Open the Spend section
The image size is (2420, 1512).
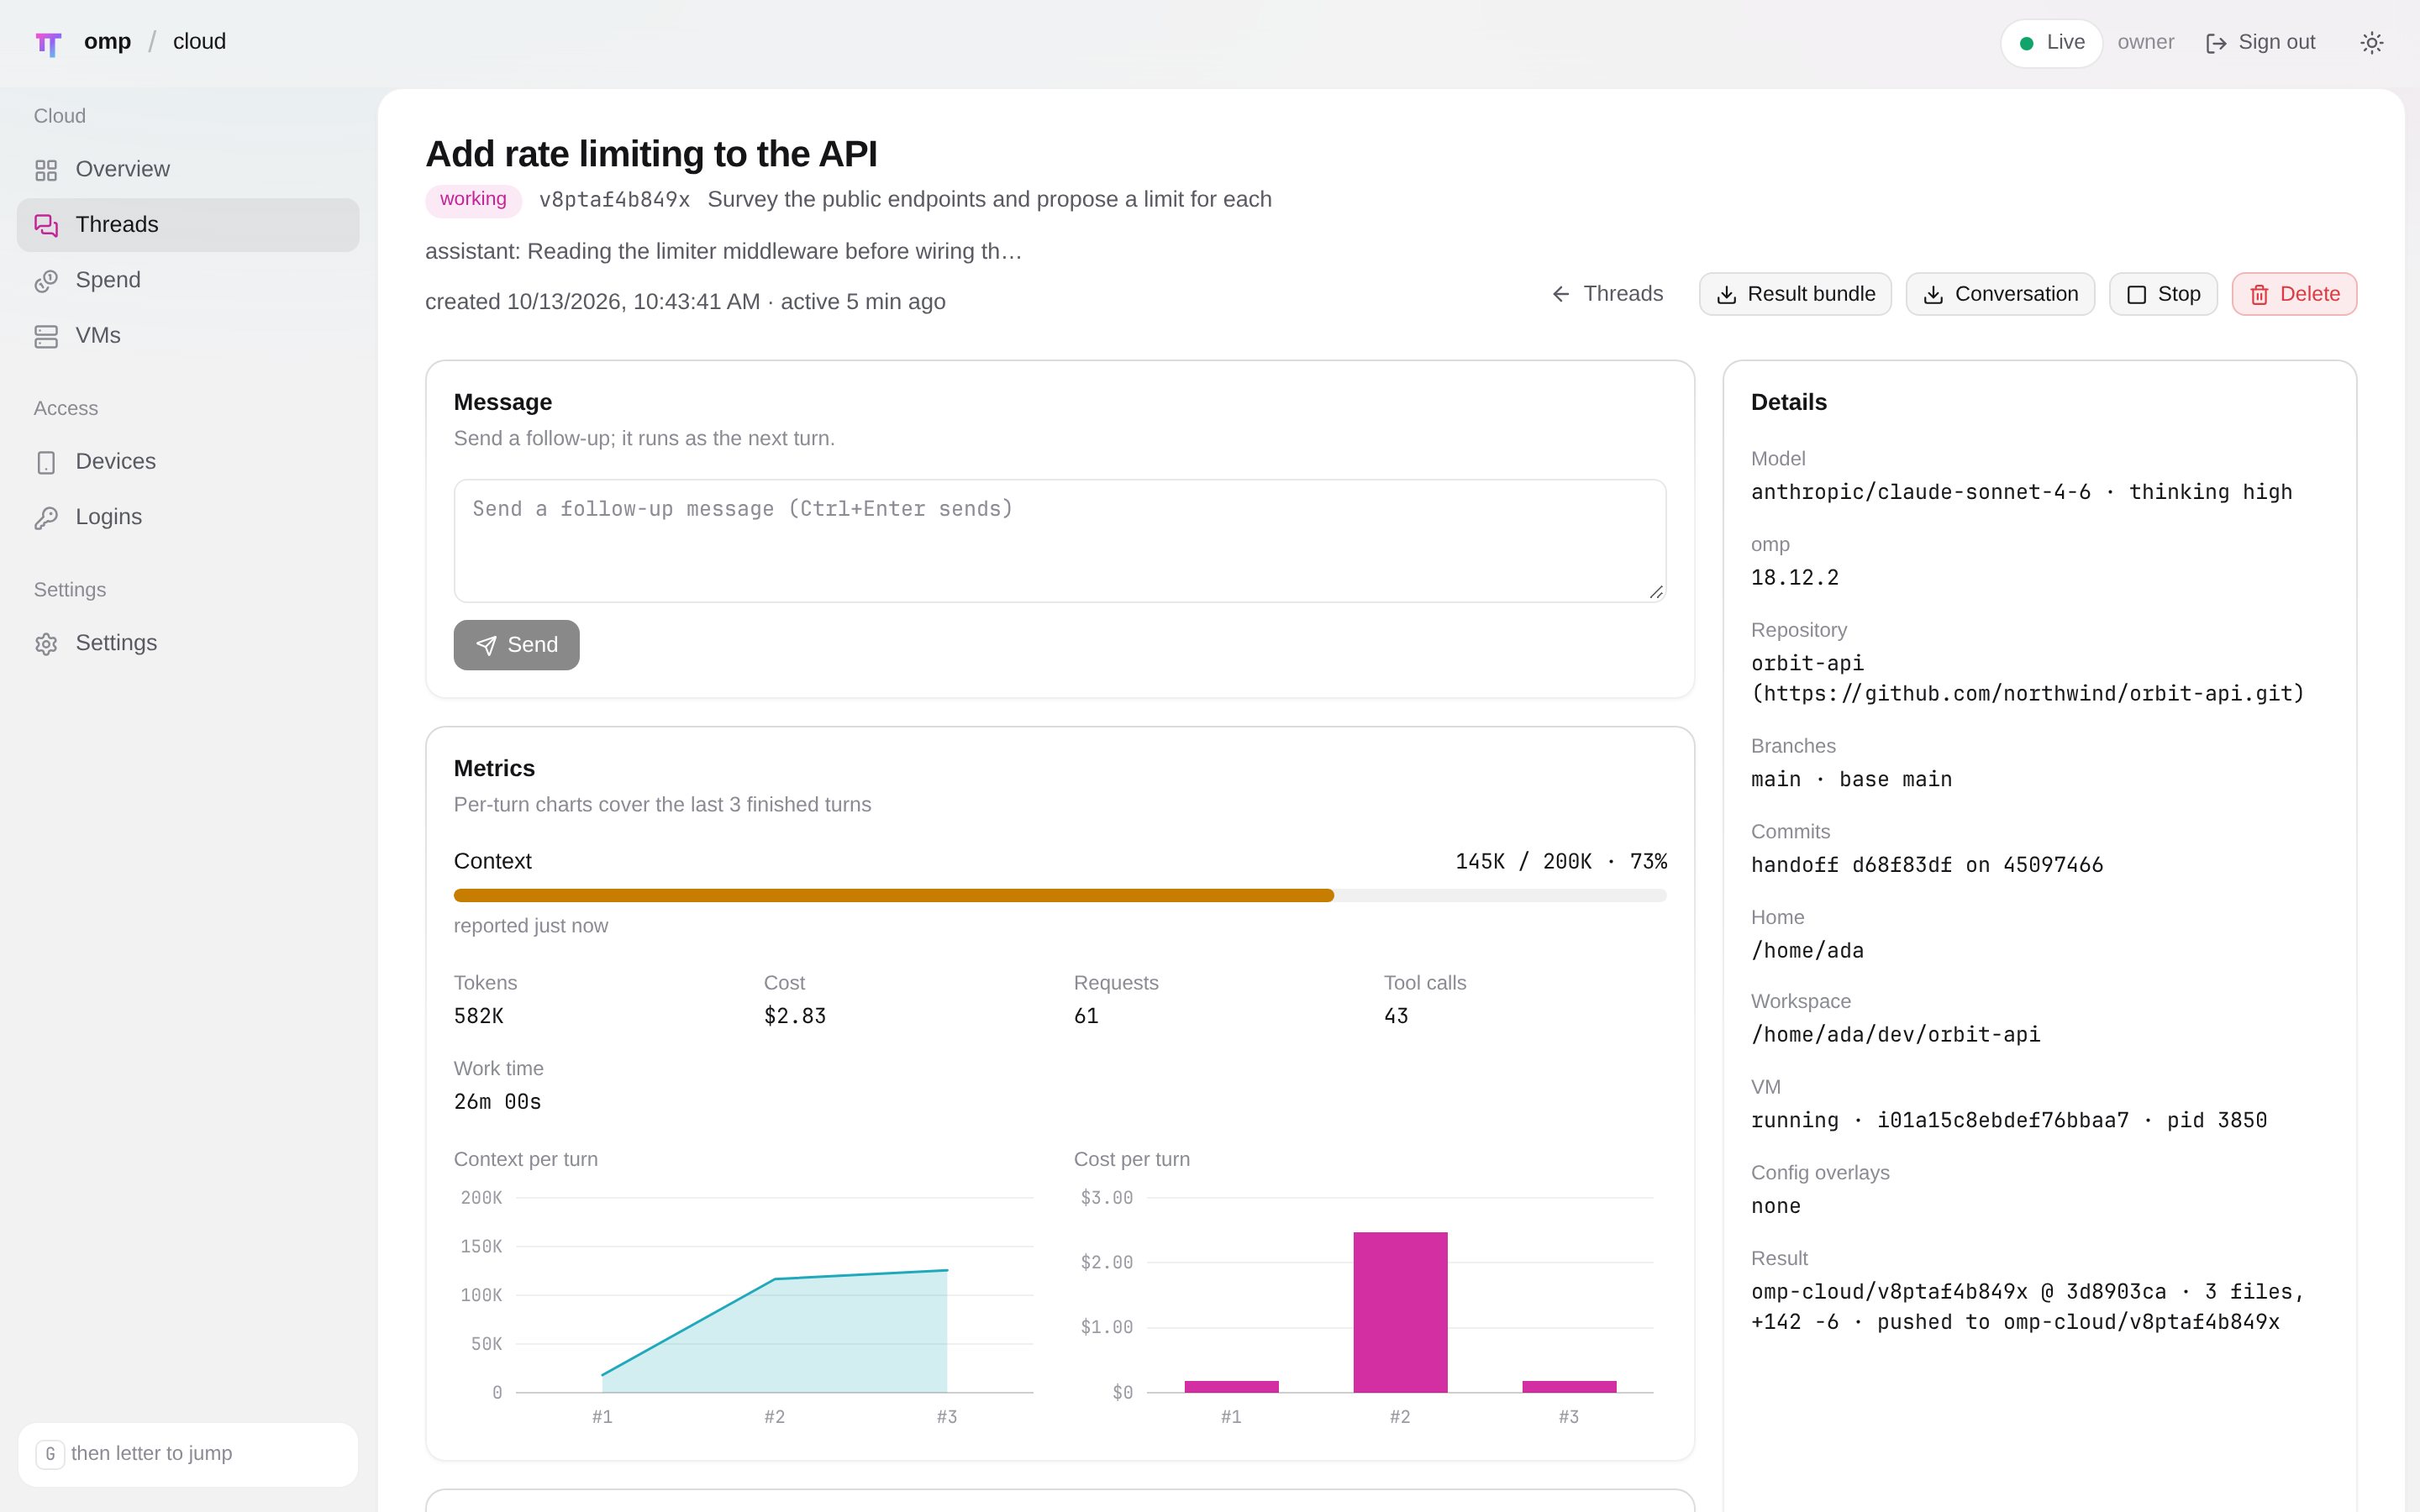point(188,280)
